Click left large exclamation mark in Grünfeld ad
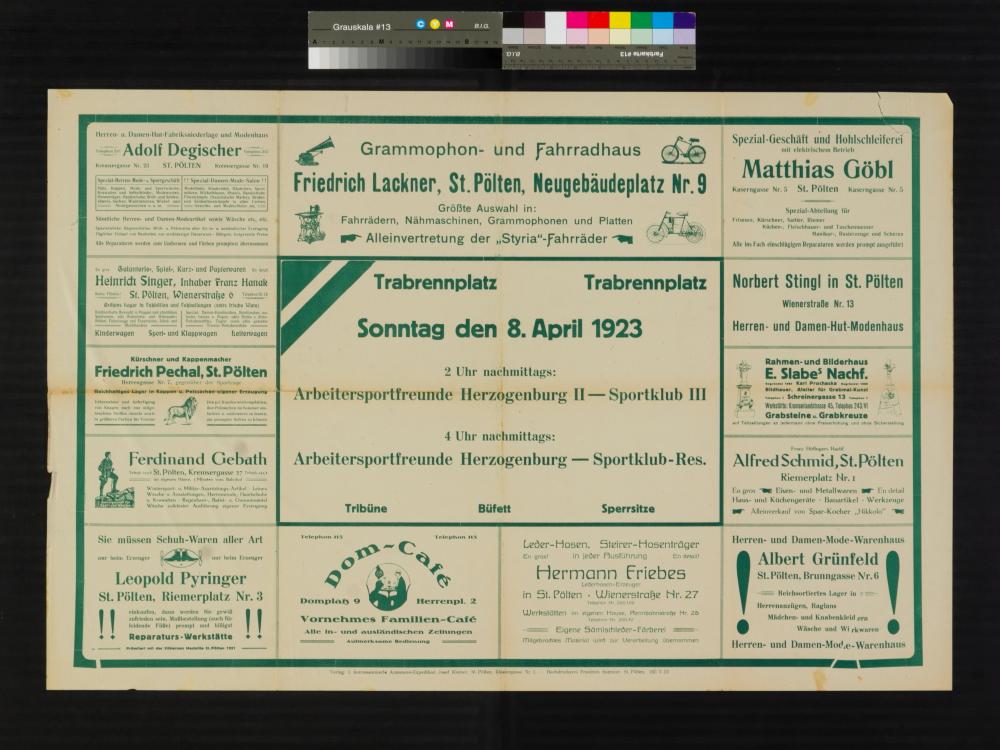1000x750 pixels. click(x=743, y=592)
